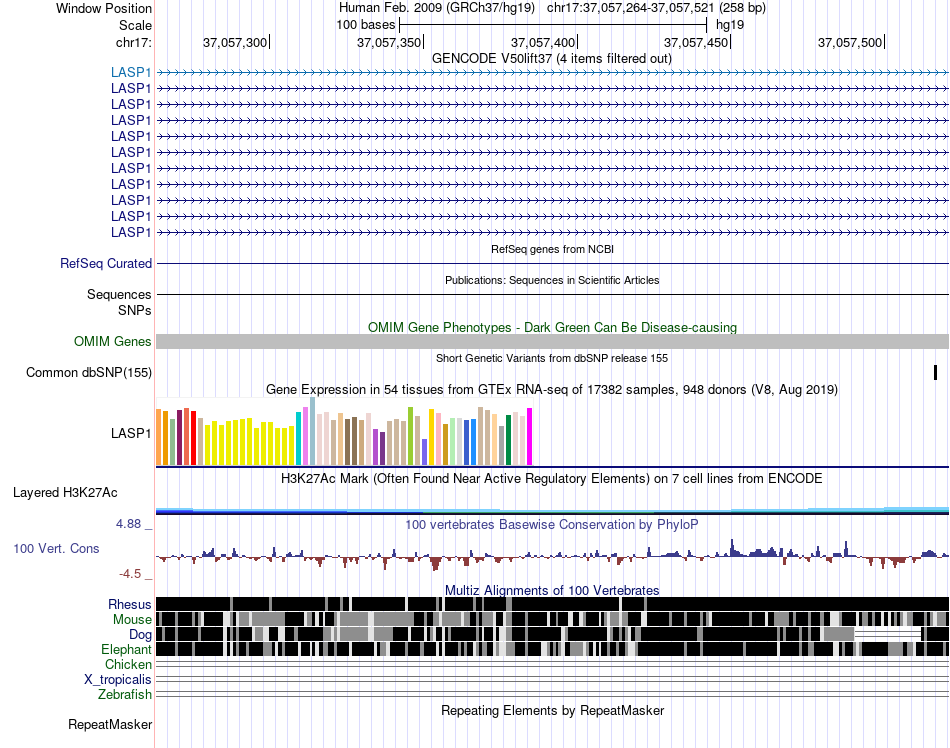Click the gray OMIM Genes bar

[552, 342]
